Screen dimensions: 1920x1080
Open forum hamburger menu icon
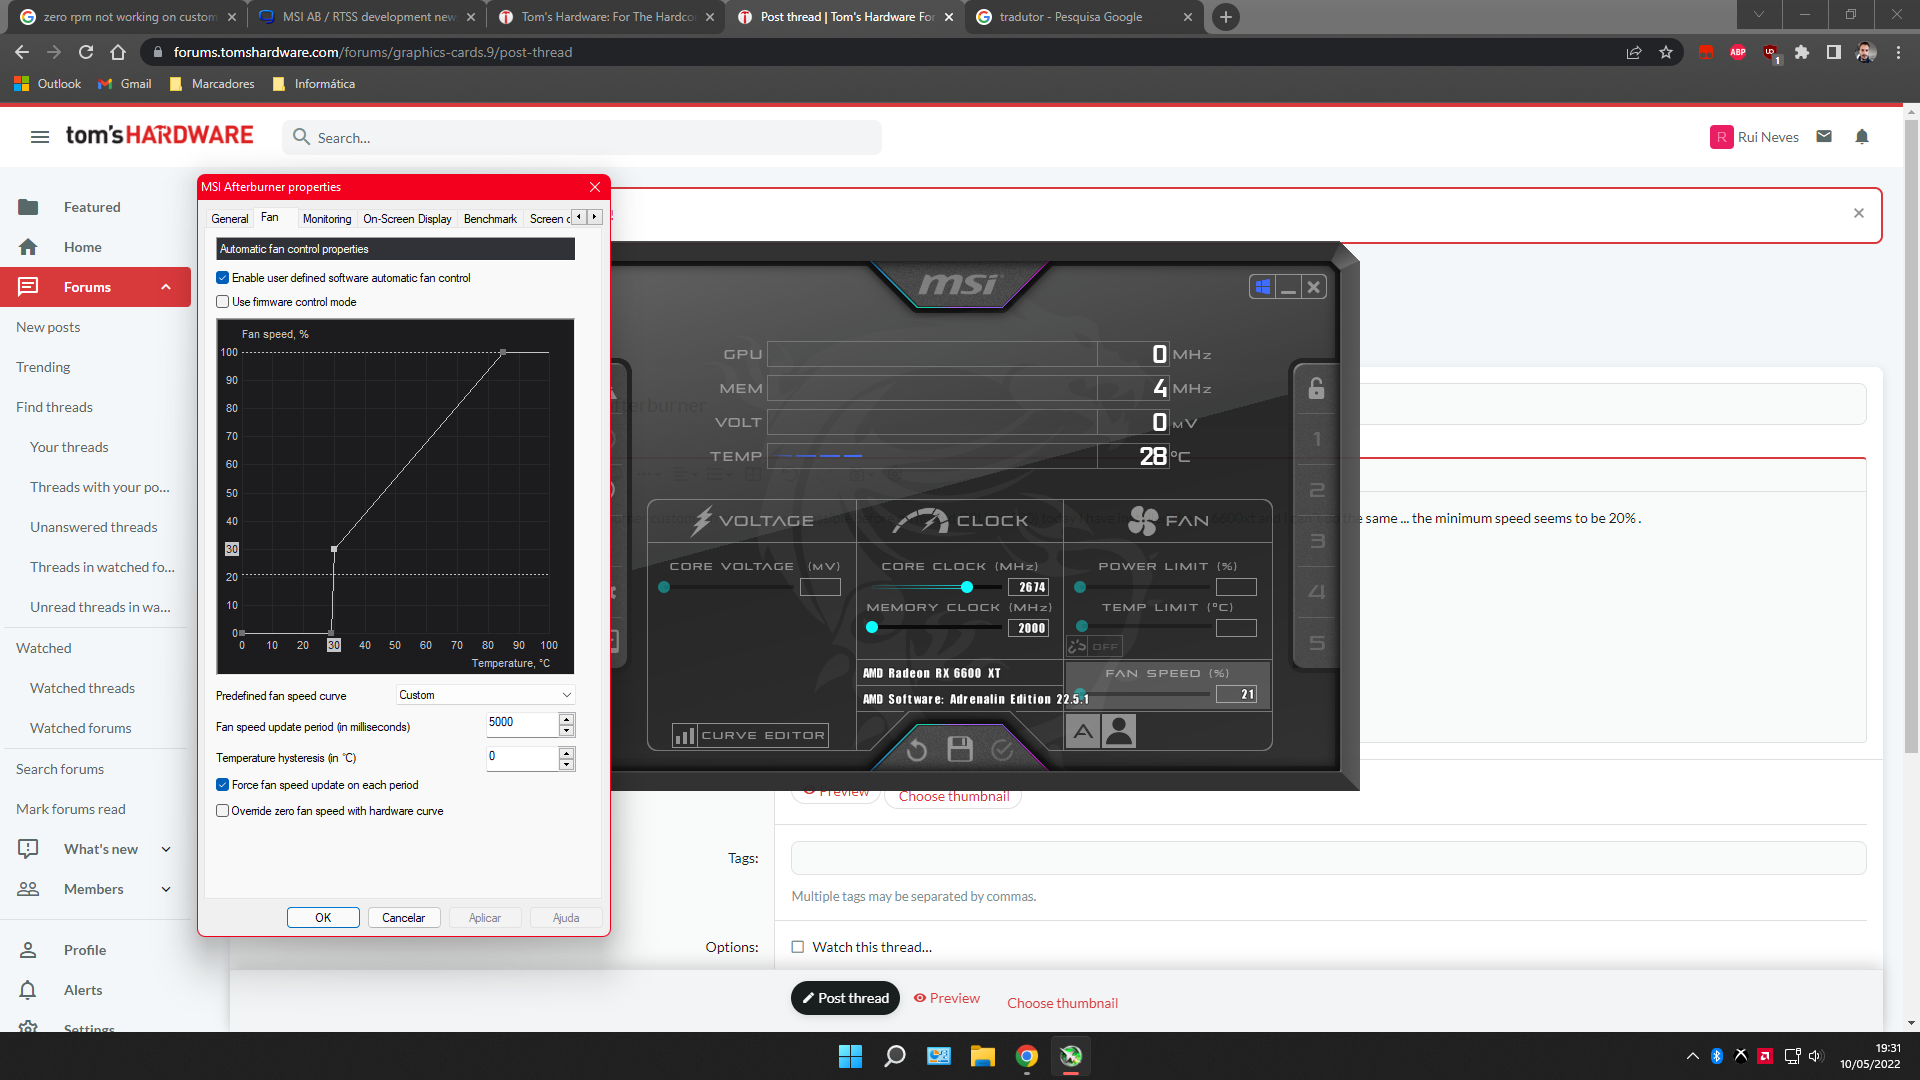(x=40, y=137)
